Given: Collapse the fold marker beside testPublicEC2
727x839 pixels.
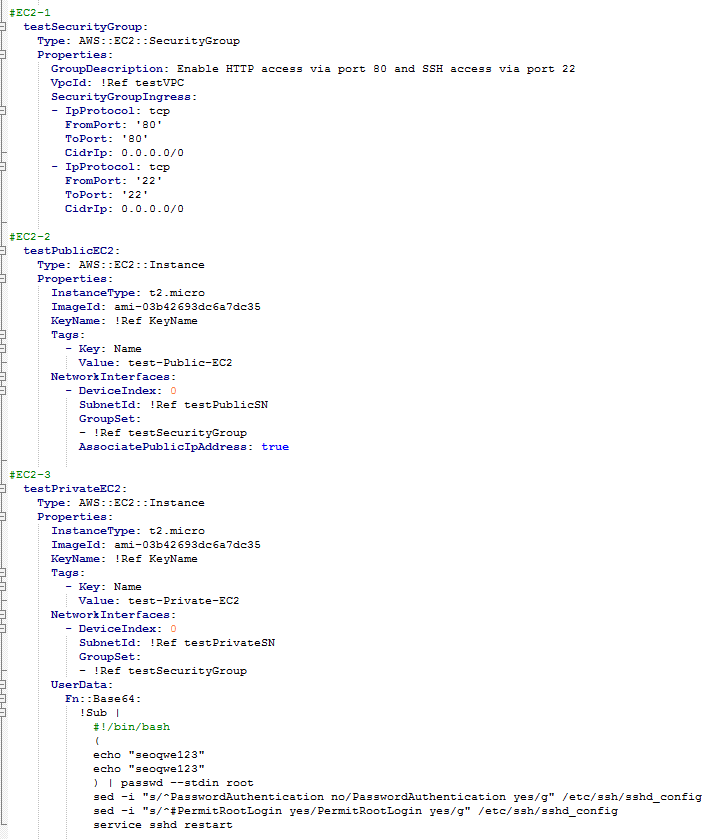Looking at the screenshot, I should click(3, 251).
